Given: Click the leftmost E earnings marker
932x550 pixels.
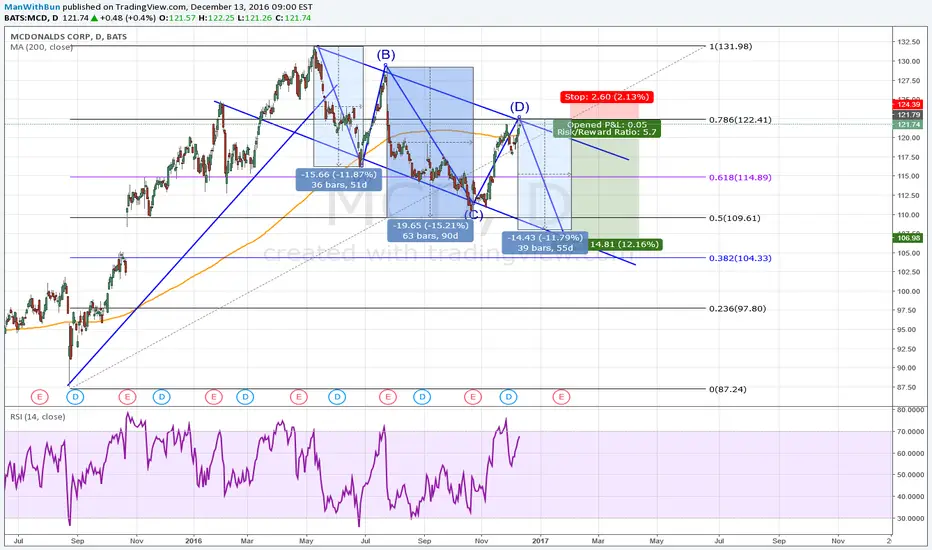Looking at the screenshot, I should click(39, 397).
